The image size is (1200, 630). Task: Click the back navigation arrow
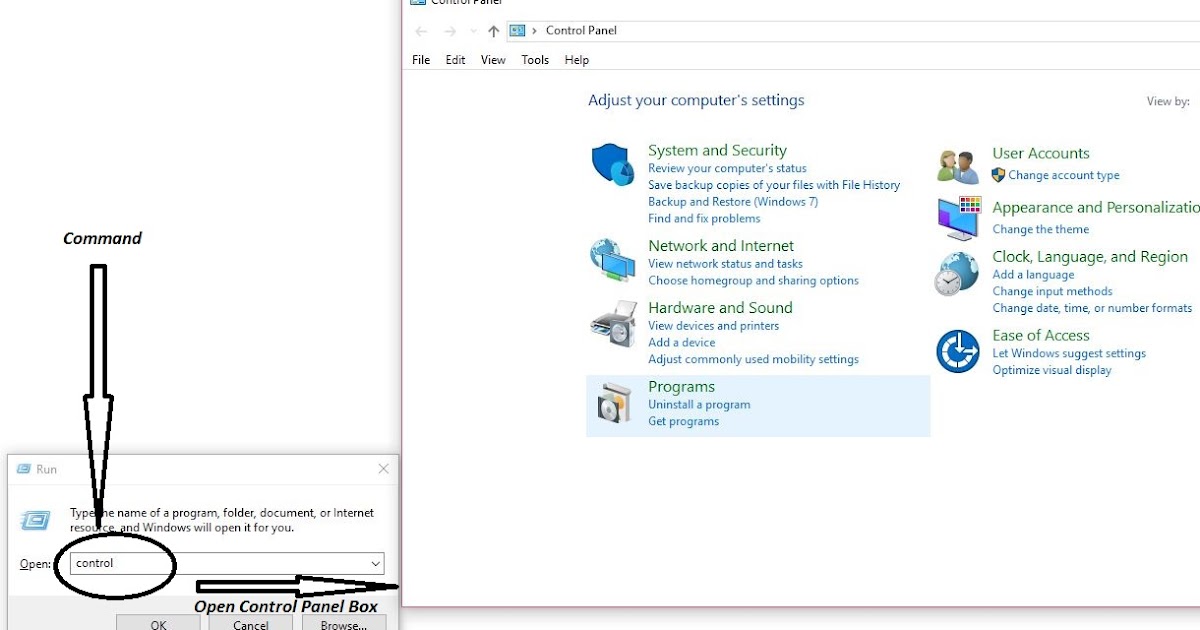point(420,31)
